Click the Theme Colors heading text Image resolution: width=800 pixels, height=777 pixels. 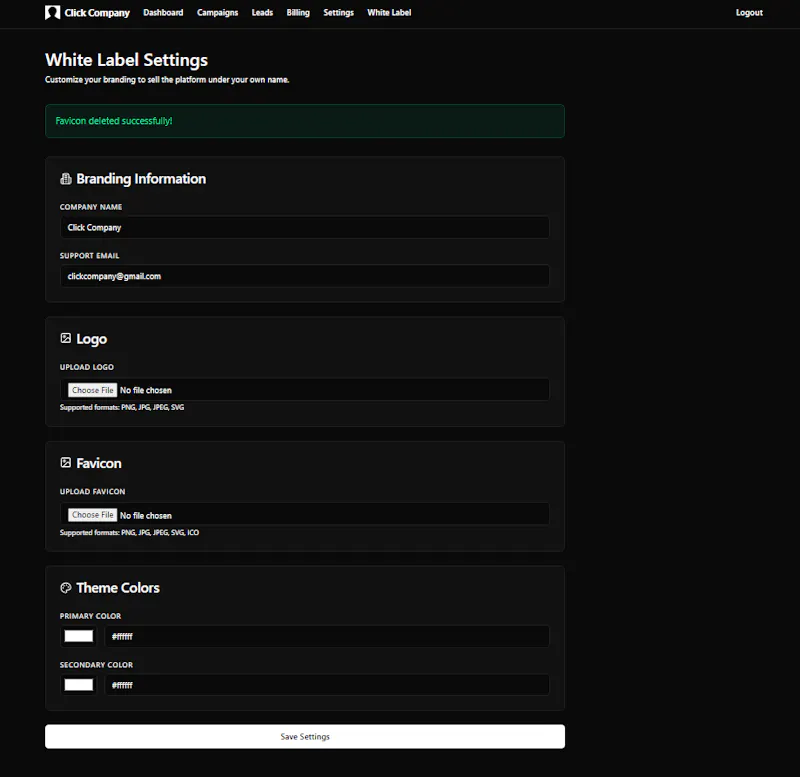118,588
